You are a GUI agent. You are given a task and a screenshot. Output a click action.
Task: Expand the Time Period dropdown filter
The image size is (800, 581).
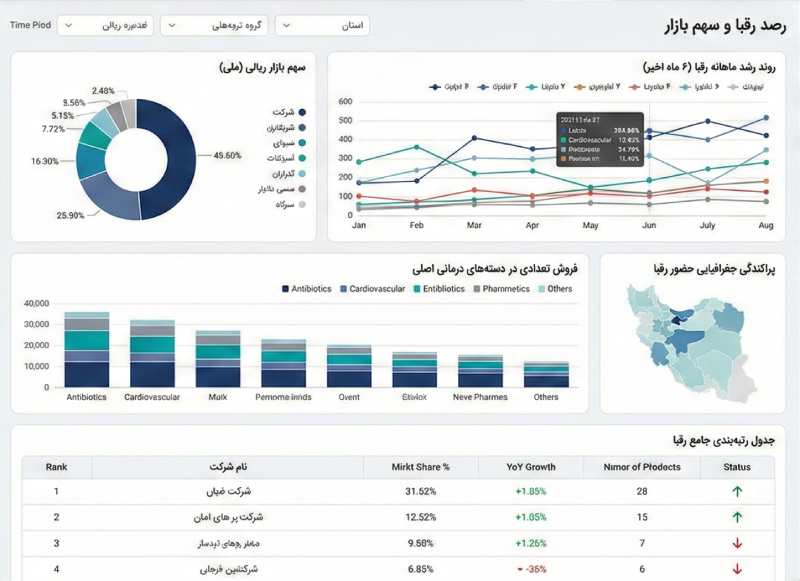(x=105, y=25)
